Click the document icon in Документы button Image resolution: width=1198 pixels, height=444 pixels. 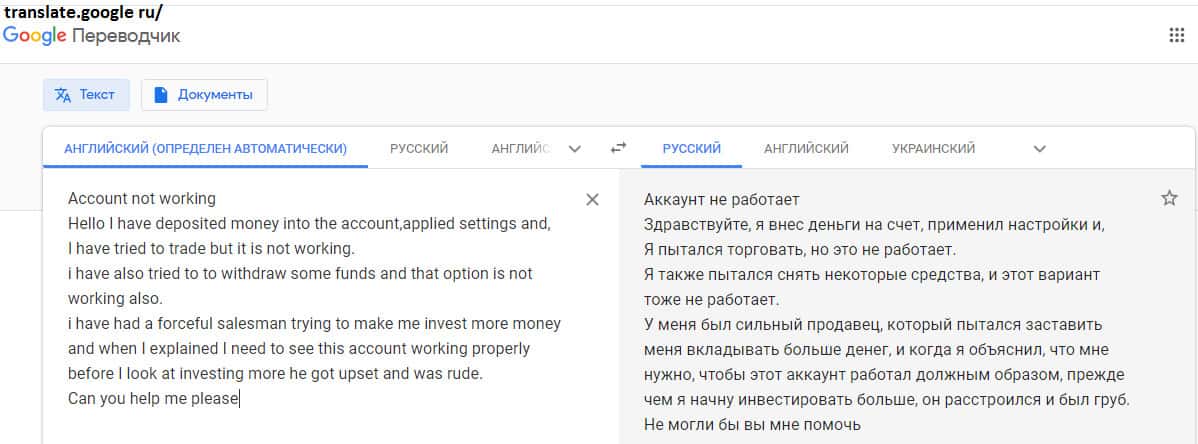pyautogui.click(x=160, y=95)
